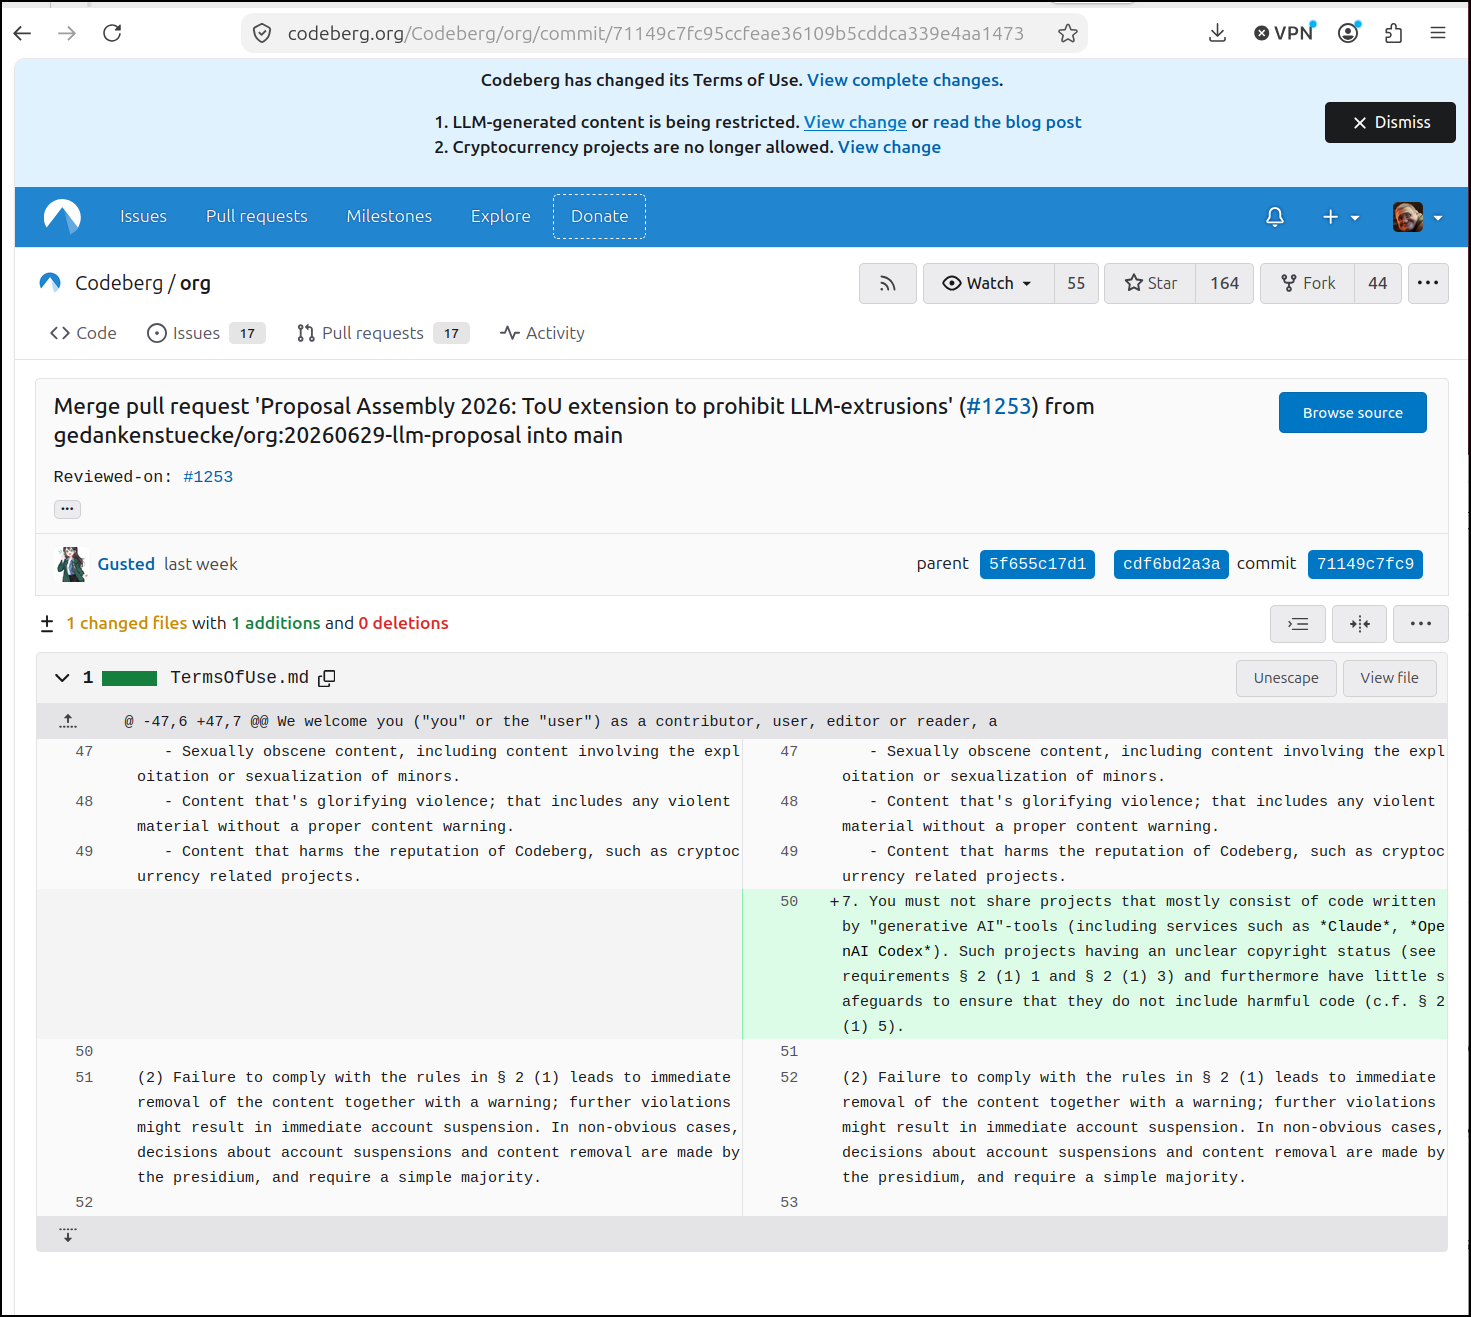This screenshot has width=1471, height=1317.
Task: Open commit hash 71149c7fc9
Action: [x=1365, y=564]
